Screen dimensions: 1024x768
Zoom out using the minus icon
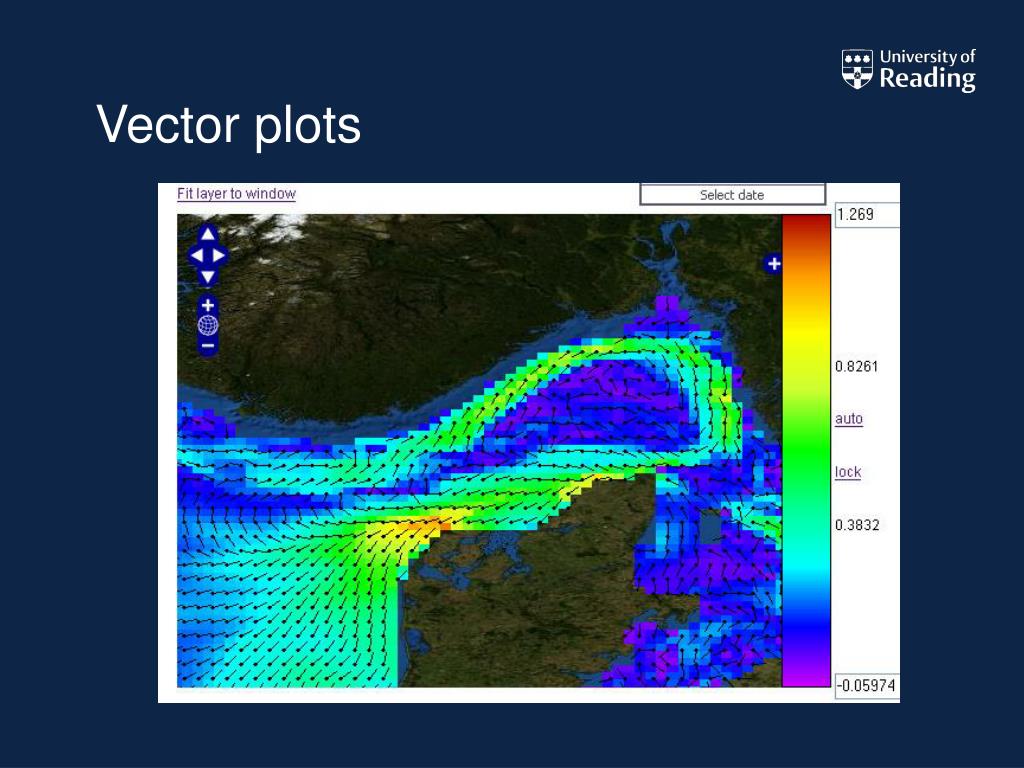tap(208, 345)
